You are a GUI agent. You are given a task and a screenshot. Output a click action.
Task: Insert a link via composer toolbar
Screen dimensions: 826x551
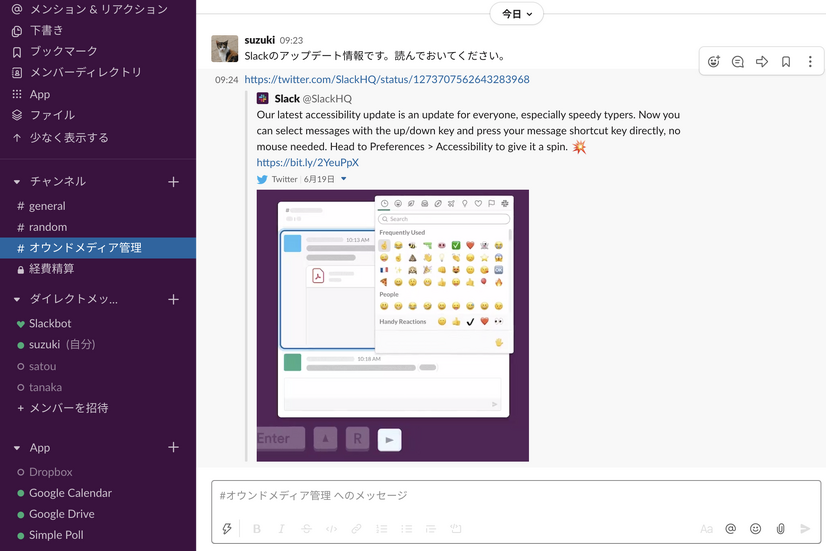tap(357, 528)
